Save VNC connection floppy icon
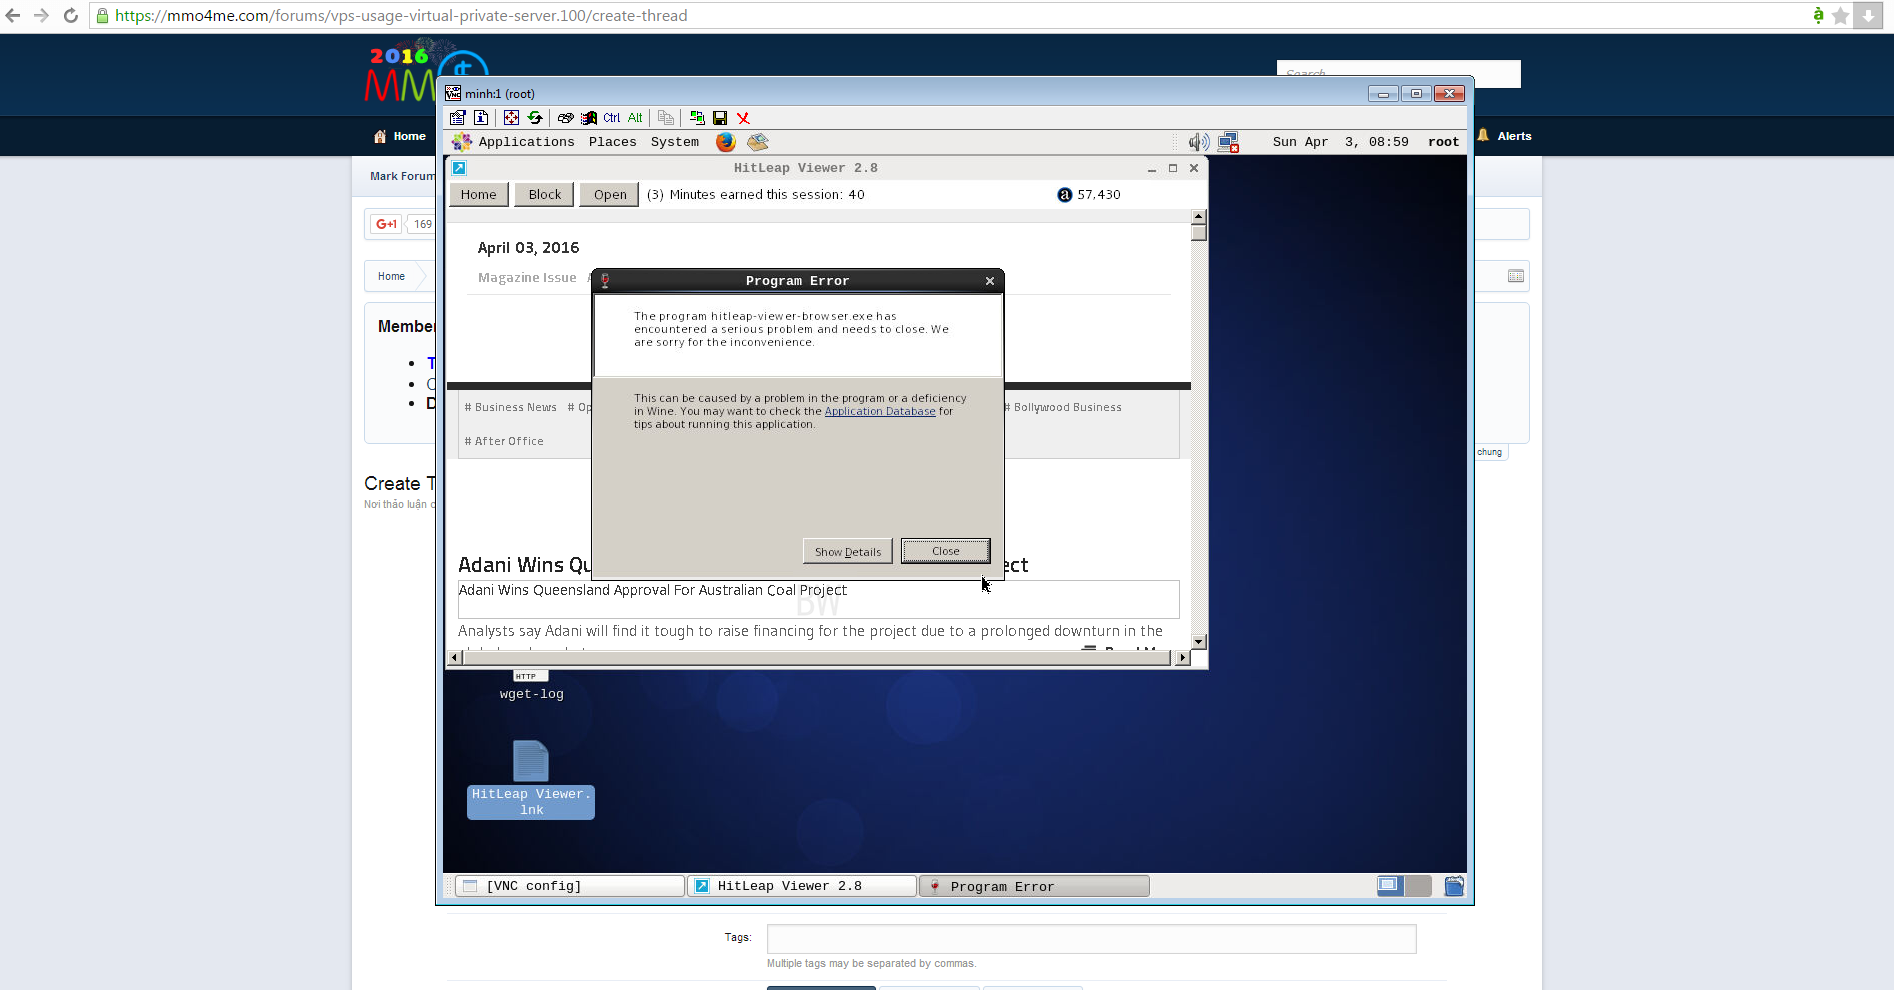 point(720,118)
